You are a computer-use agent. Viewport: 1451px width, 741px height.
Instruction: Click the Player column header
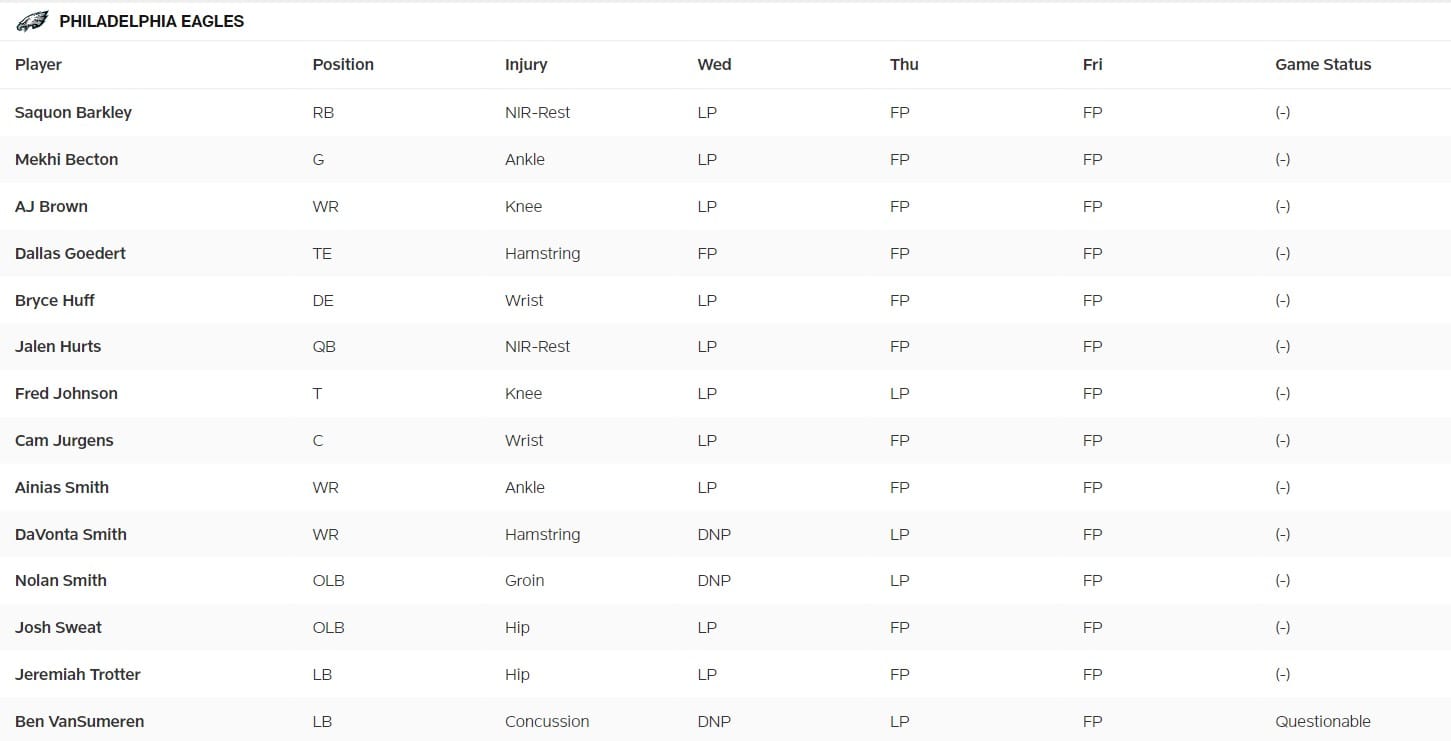click(x=38, y=65)
